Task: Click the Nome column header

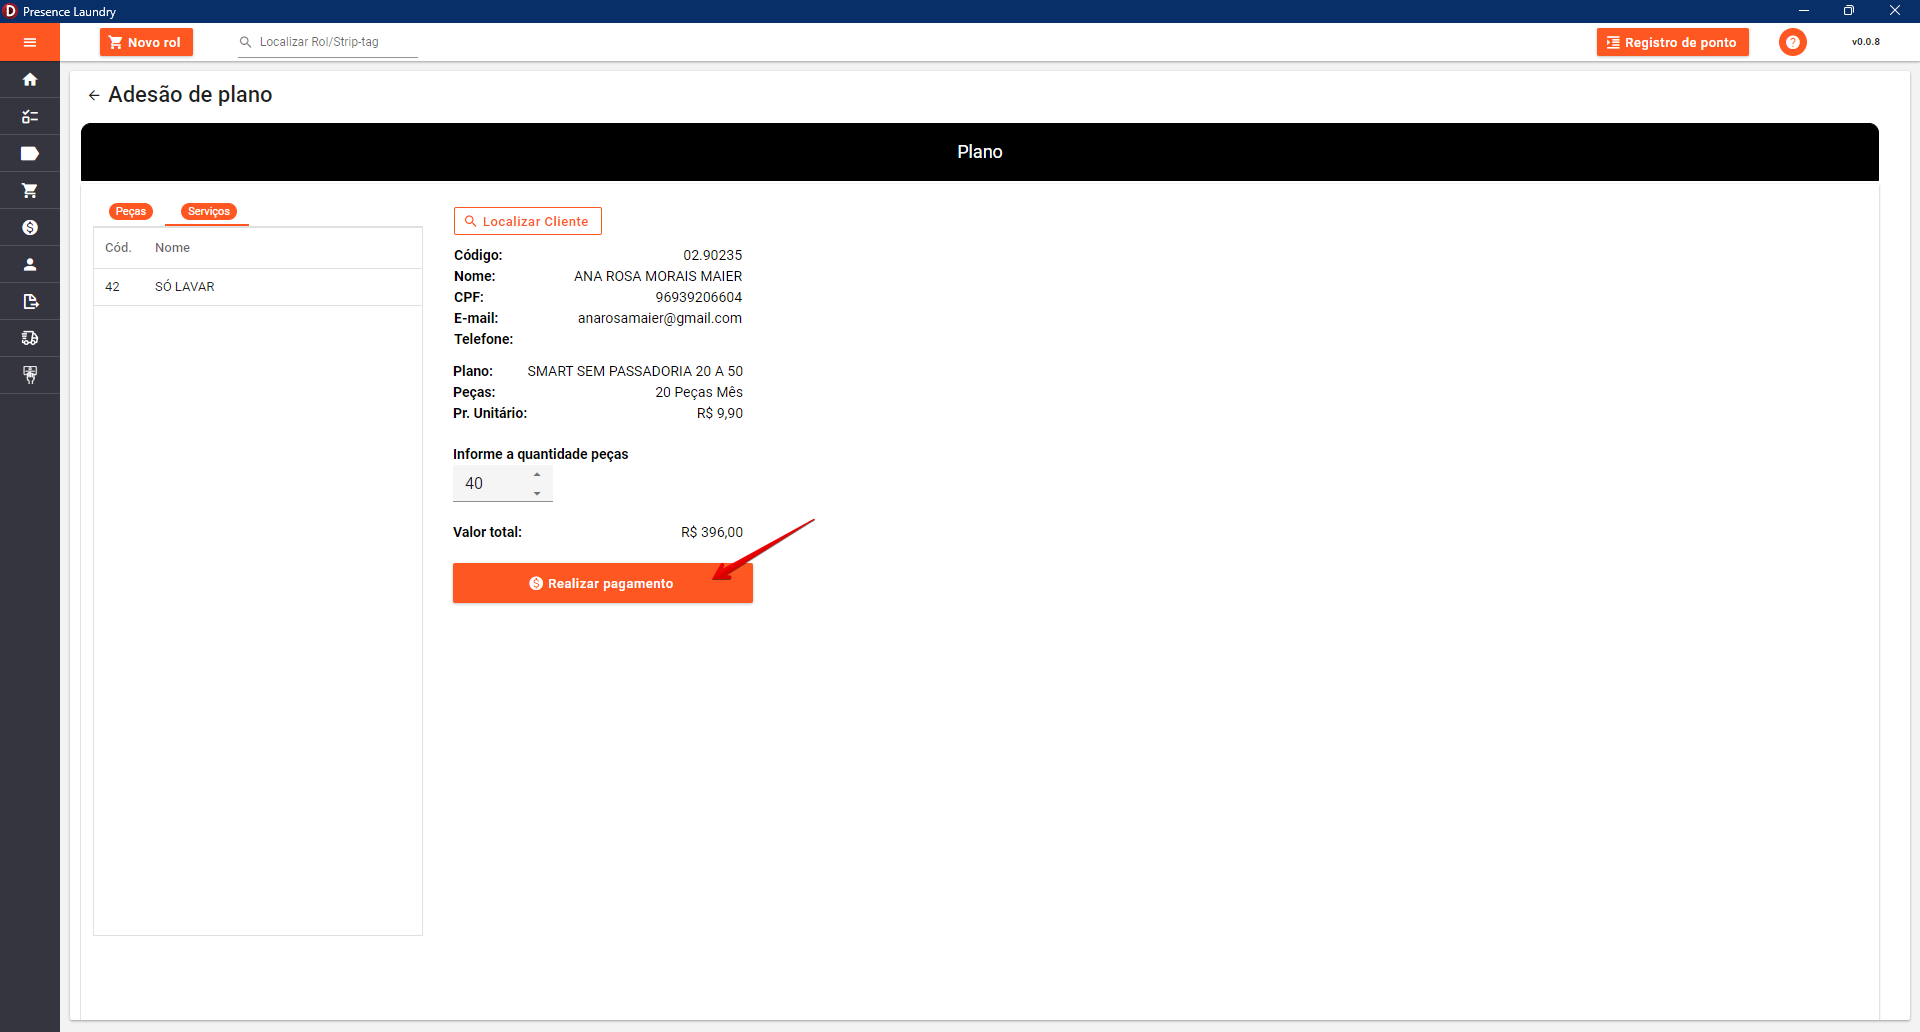Action: pyautogui.click(x=172, y=248)
